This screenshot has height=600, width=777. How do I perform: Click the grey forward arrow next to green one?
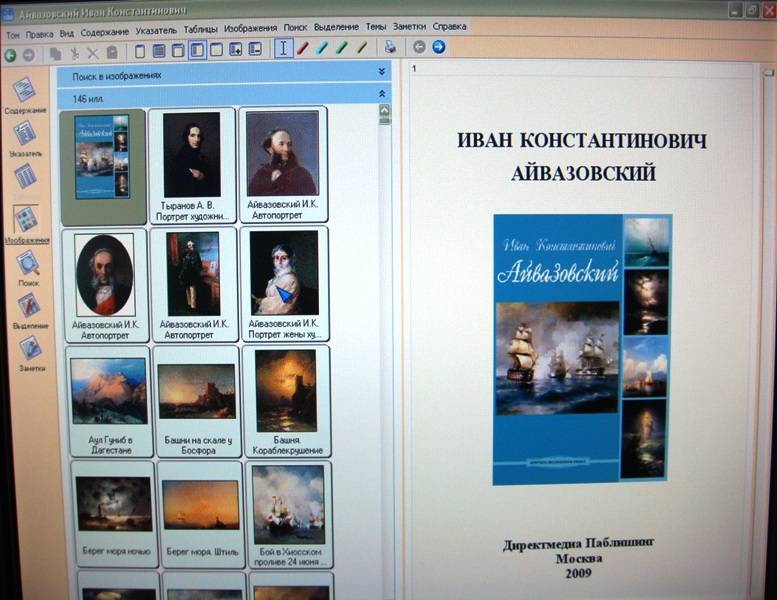click(x=29, y=55)
